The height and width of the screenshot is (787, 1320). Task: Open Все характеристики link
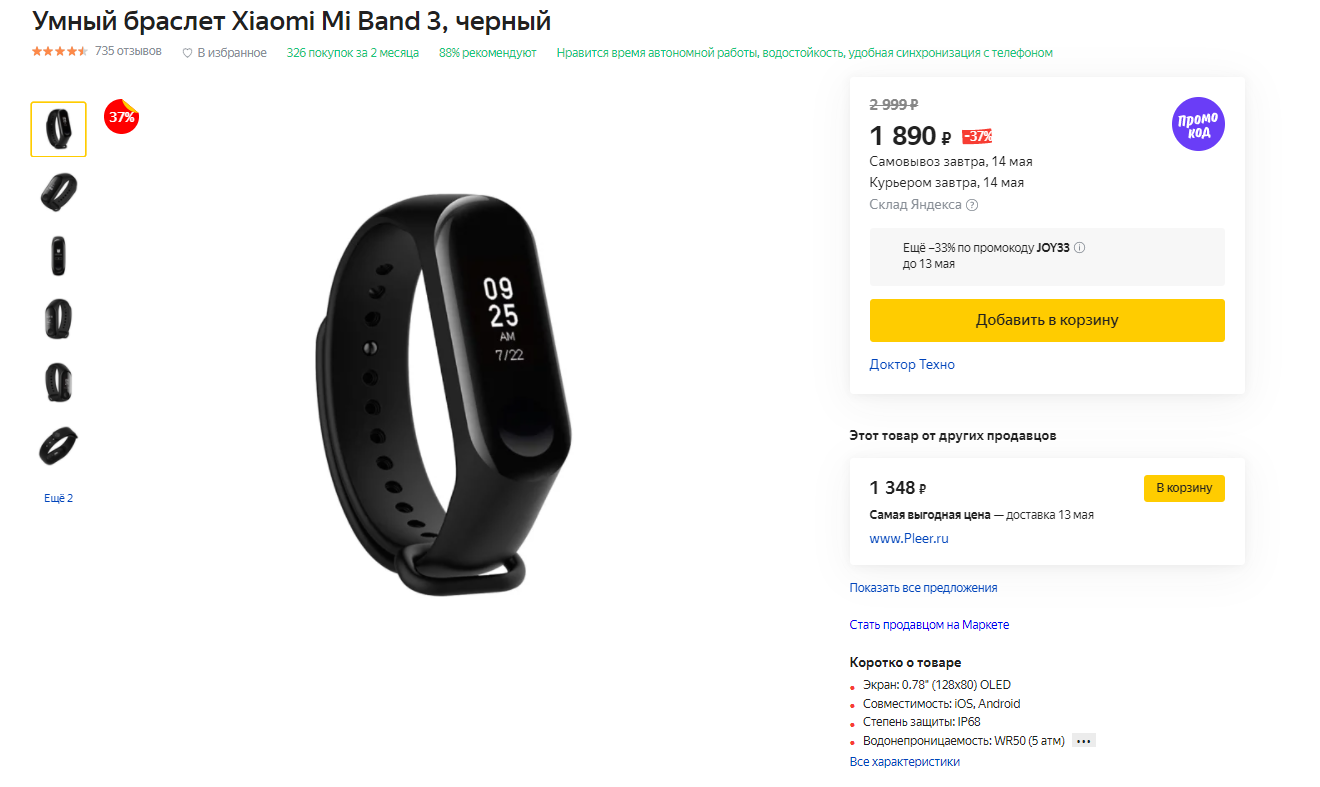pyautogui.click(x=904, y=762)
